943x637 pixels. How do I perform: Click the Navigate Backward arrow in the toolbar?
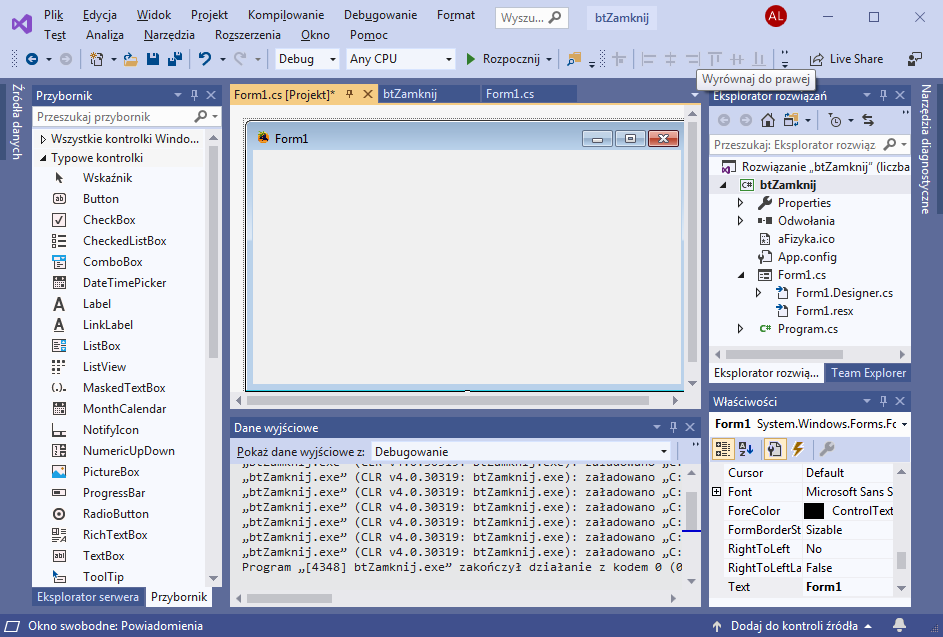point(32,59)
